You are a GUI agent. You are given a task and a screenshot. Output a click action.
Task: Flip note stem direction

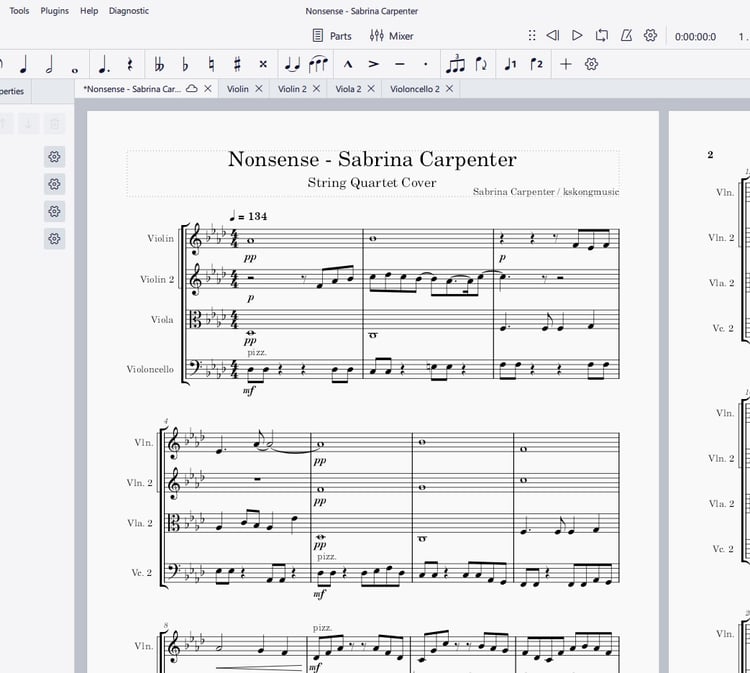pos(481,64)
